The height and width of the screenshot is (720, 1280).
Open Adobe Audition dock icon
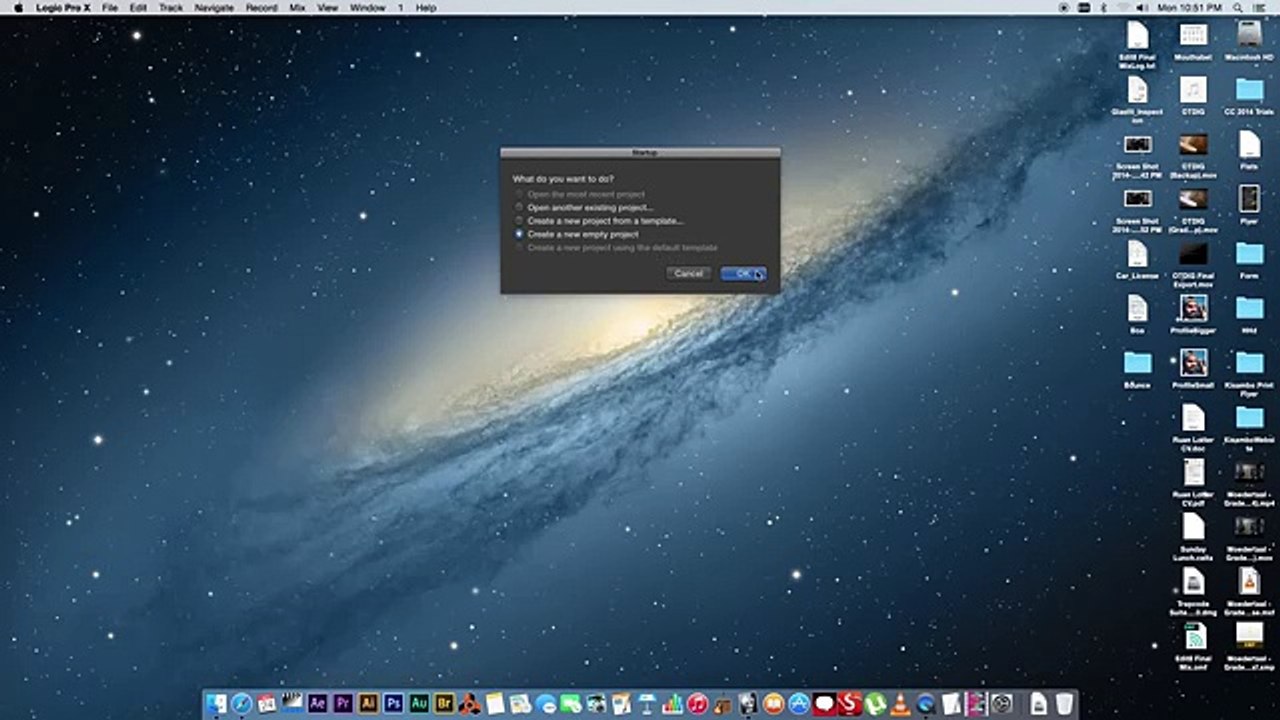419,704
